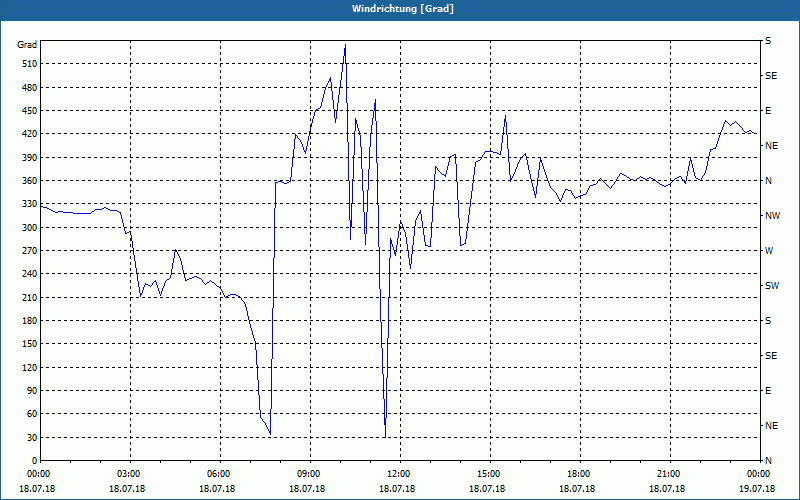Image resolution: width=800 pixels, height=500 pixels.
Task: Click the 03:00 time axis label
Action: coord(127,474)
